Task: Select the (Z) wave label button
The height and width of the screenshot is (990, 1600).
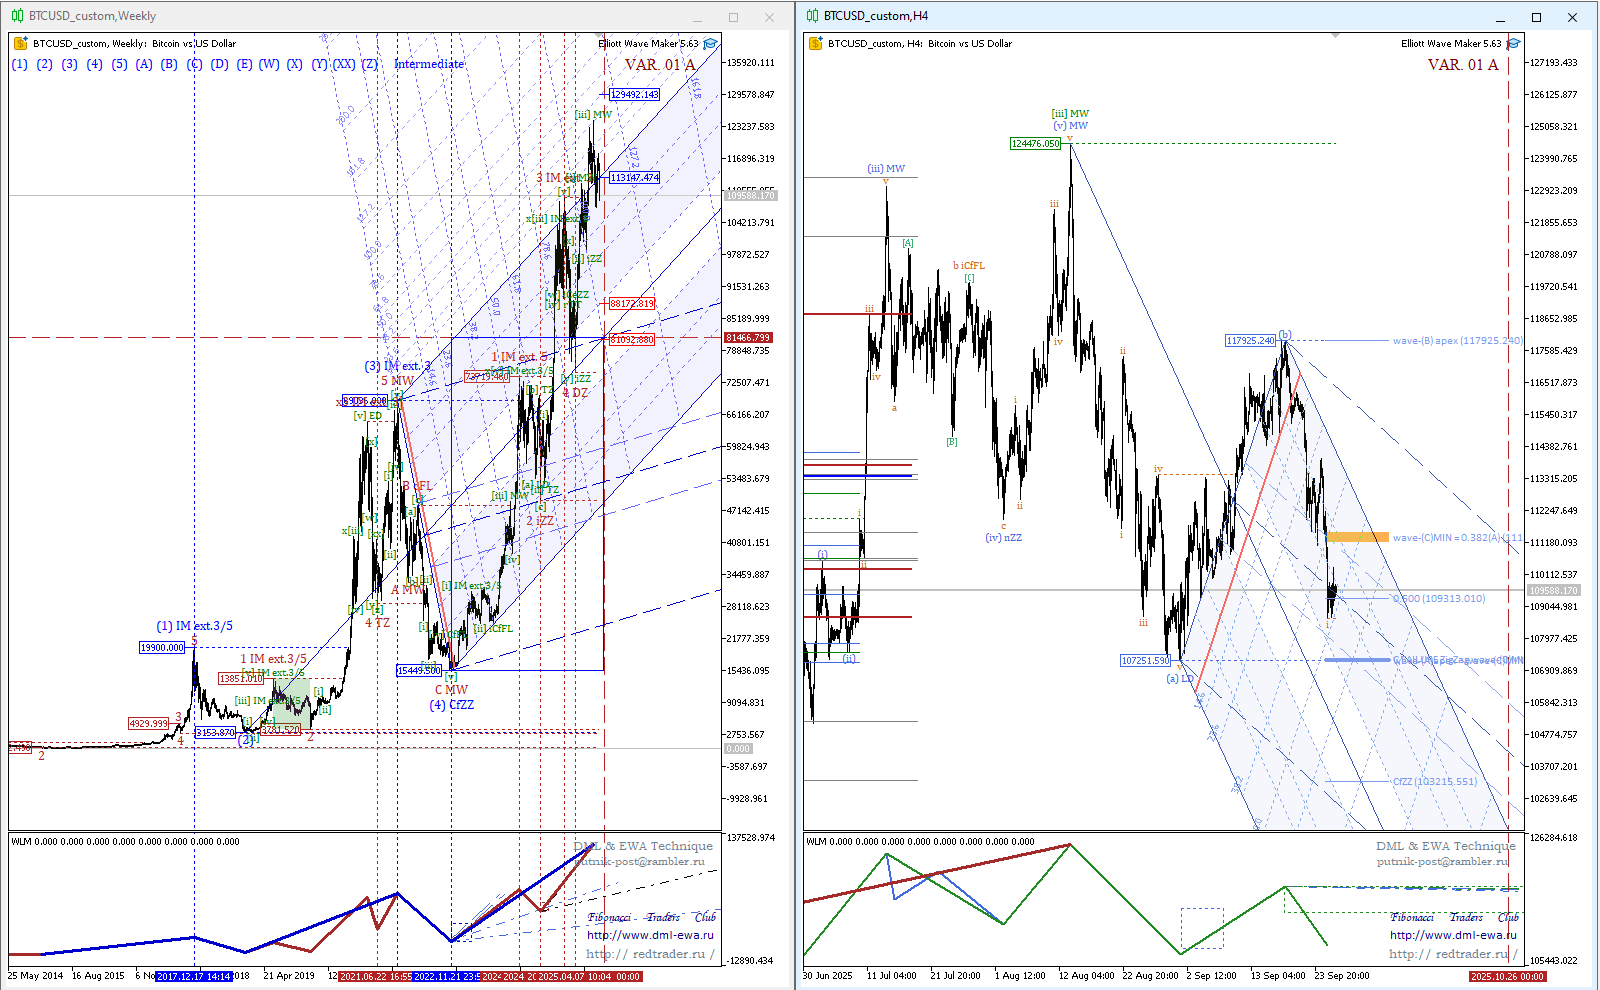Action: [370, 64]
